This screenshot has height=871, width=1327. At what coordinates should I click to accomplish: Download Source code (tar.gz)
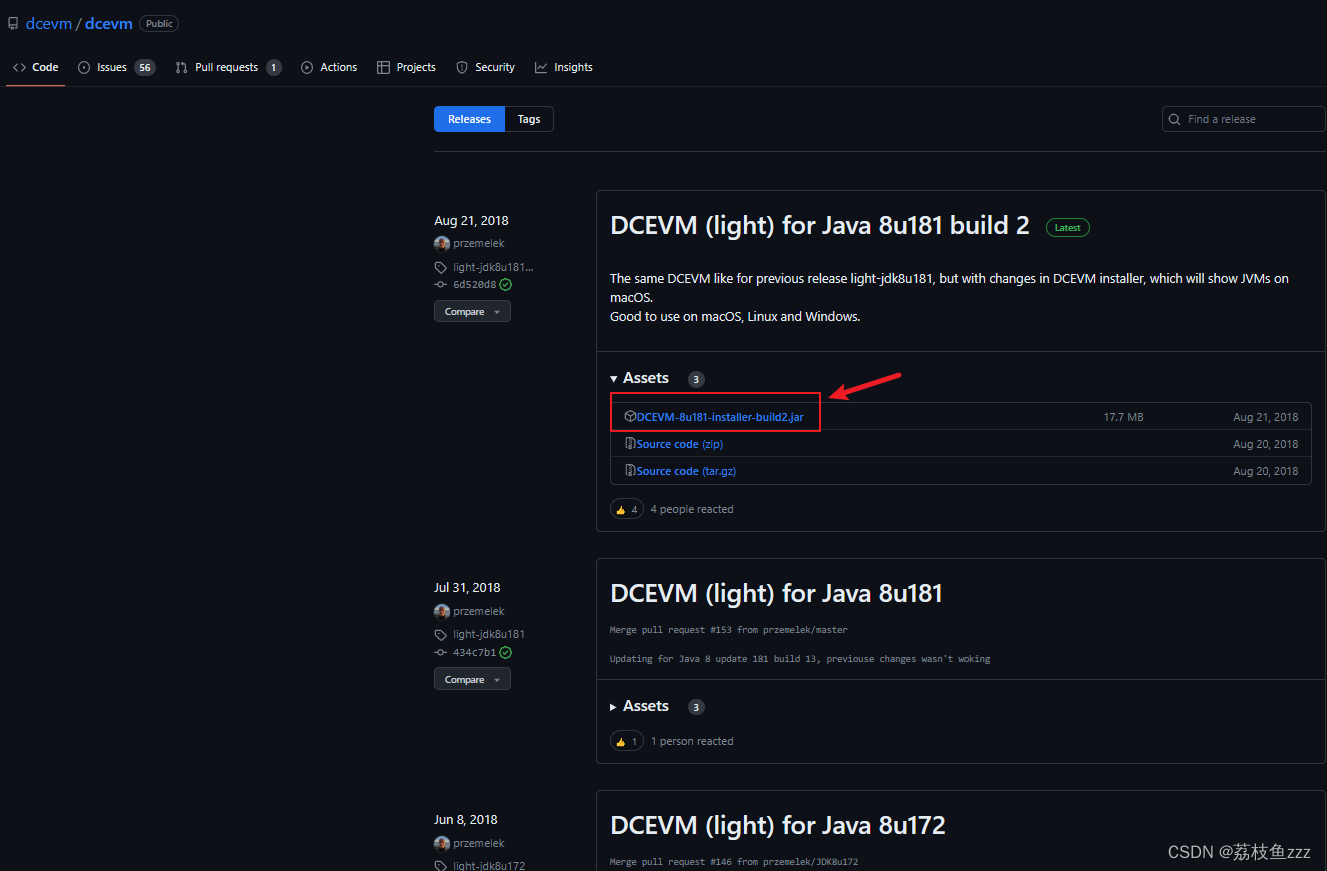tap(686, 471)
